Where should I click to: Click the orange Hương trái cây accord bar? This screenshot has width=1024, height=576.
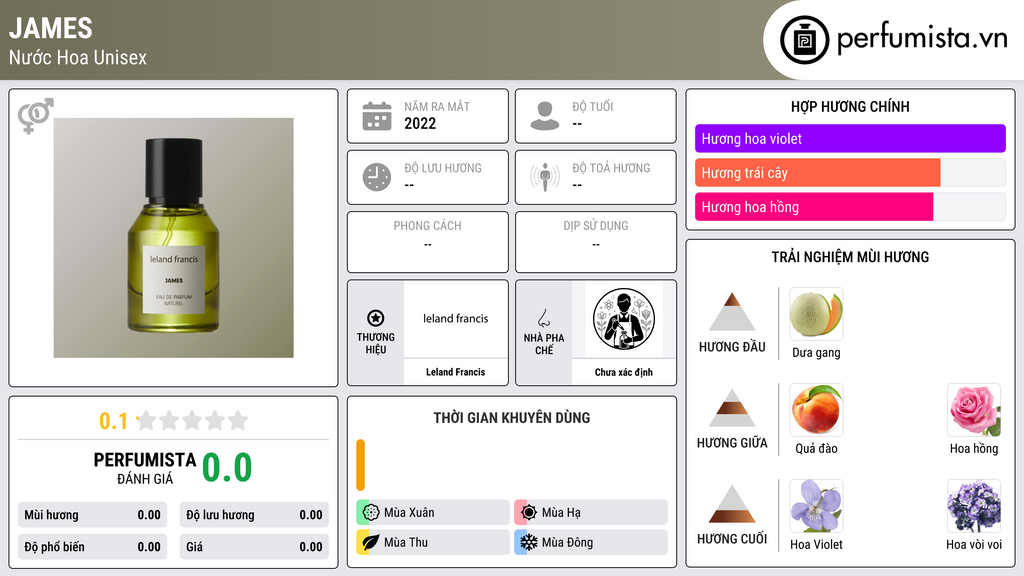[818, 173]
